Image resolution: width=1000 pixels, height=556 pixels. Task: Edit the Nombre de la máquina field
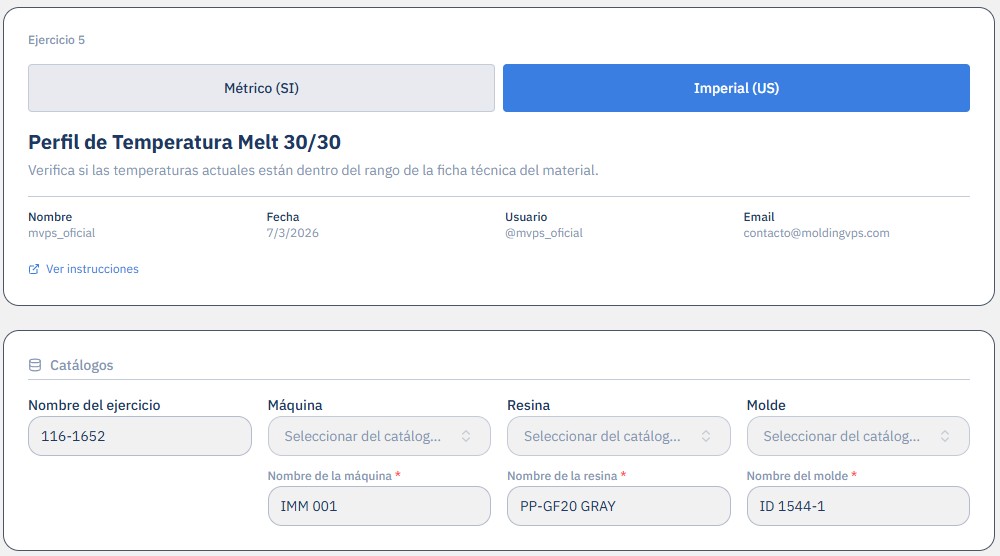[379, 506]
